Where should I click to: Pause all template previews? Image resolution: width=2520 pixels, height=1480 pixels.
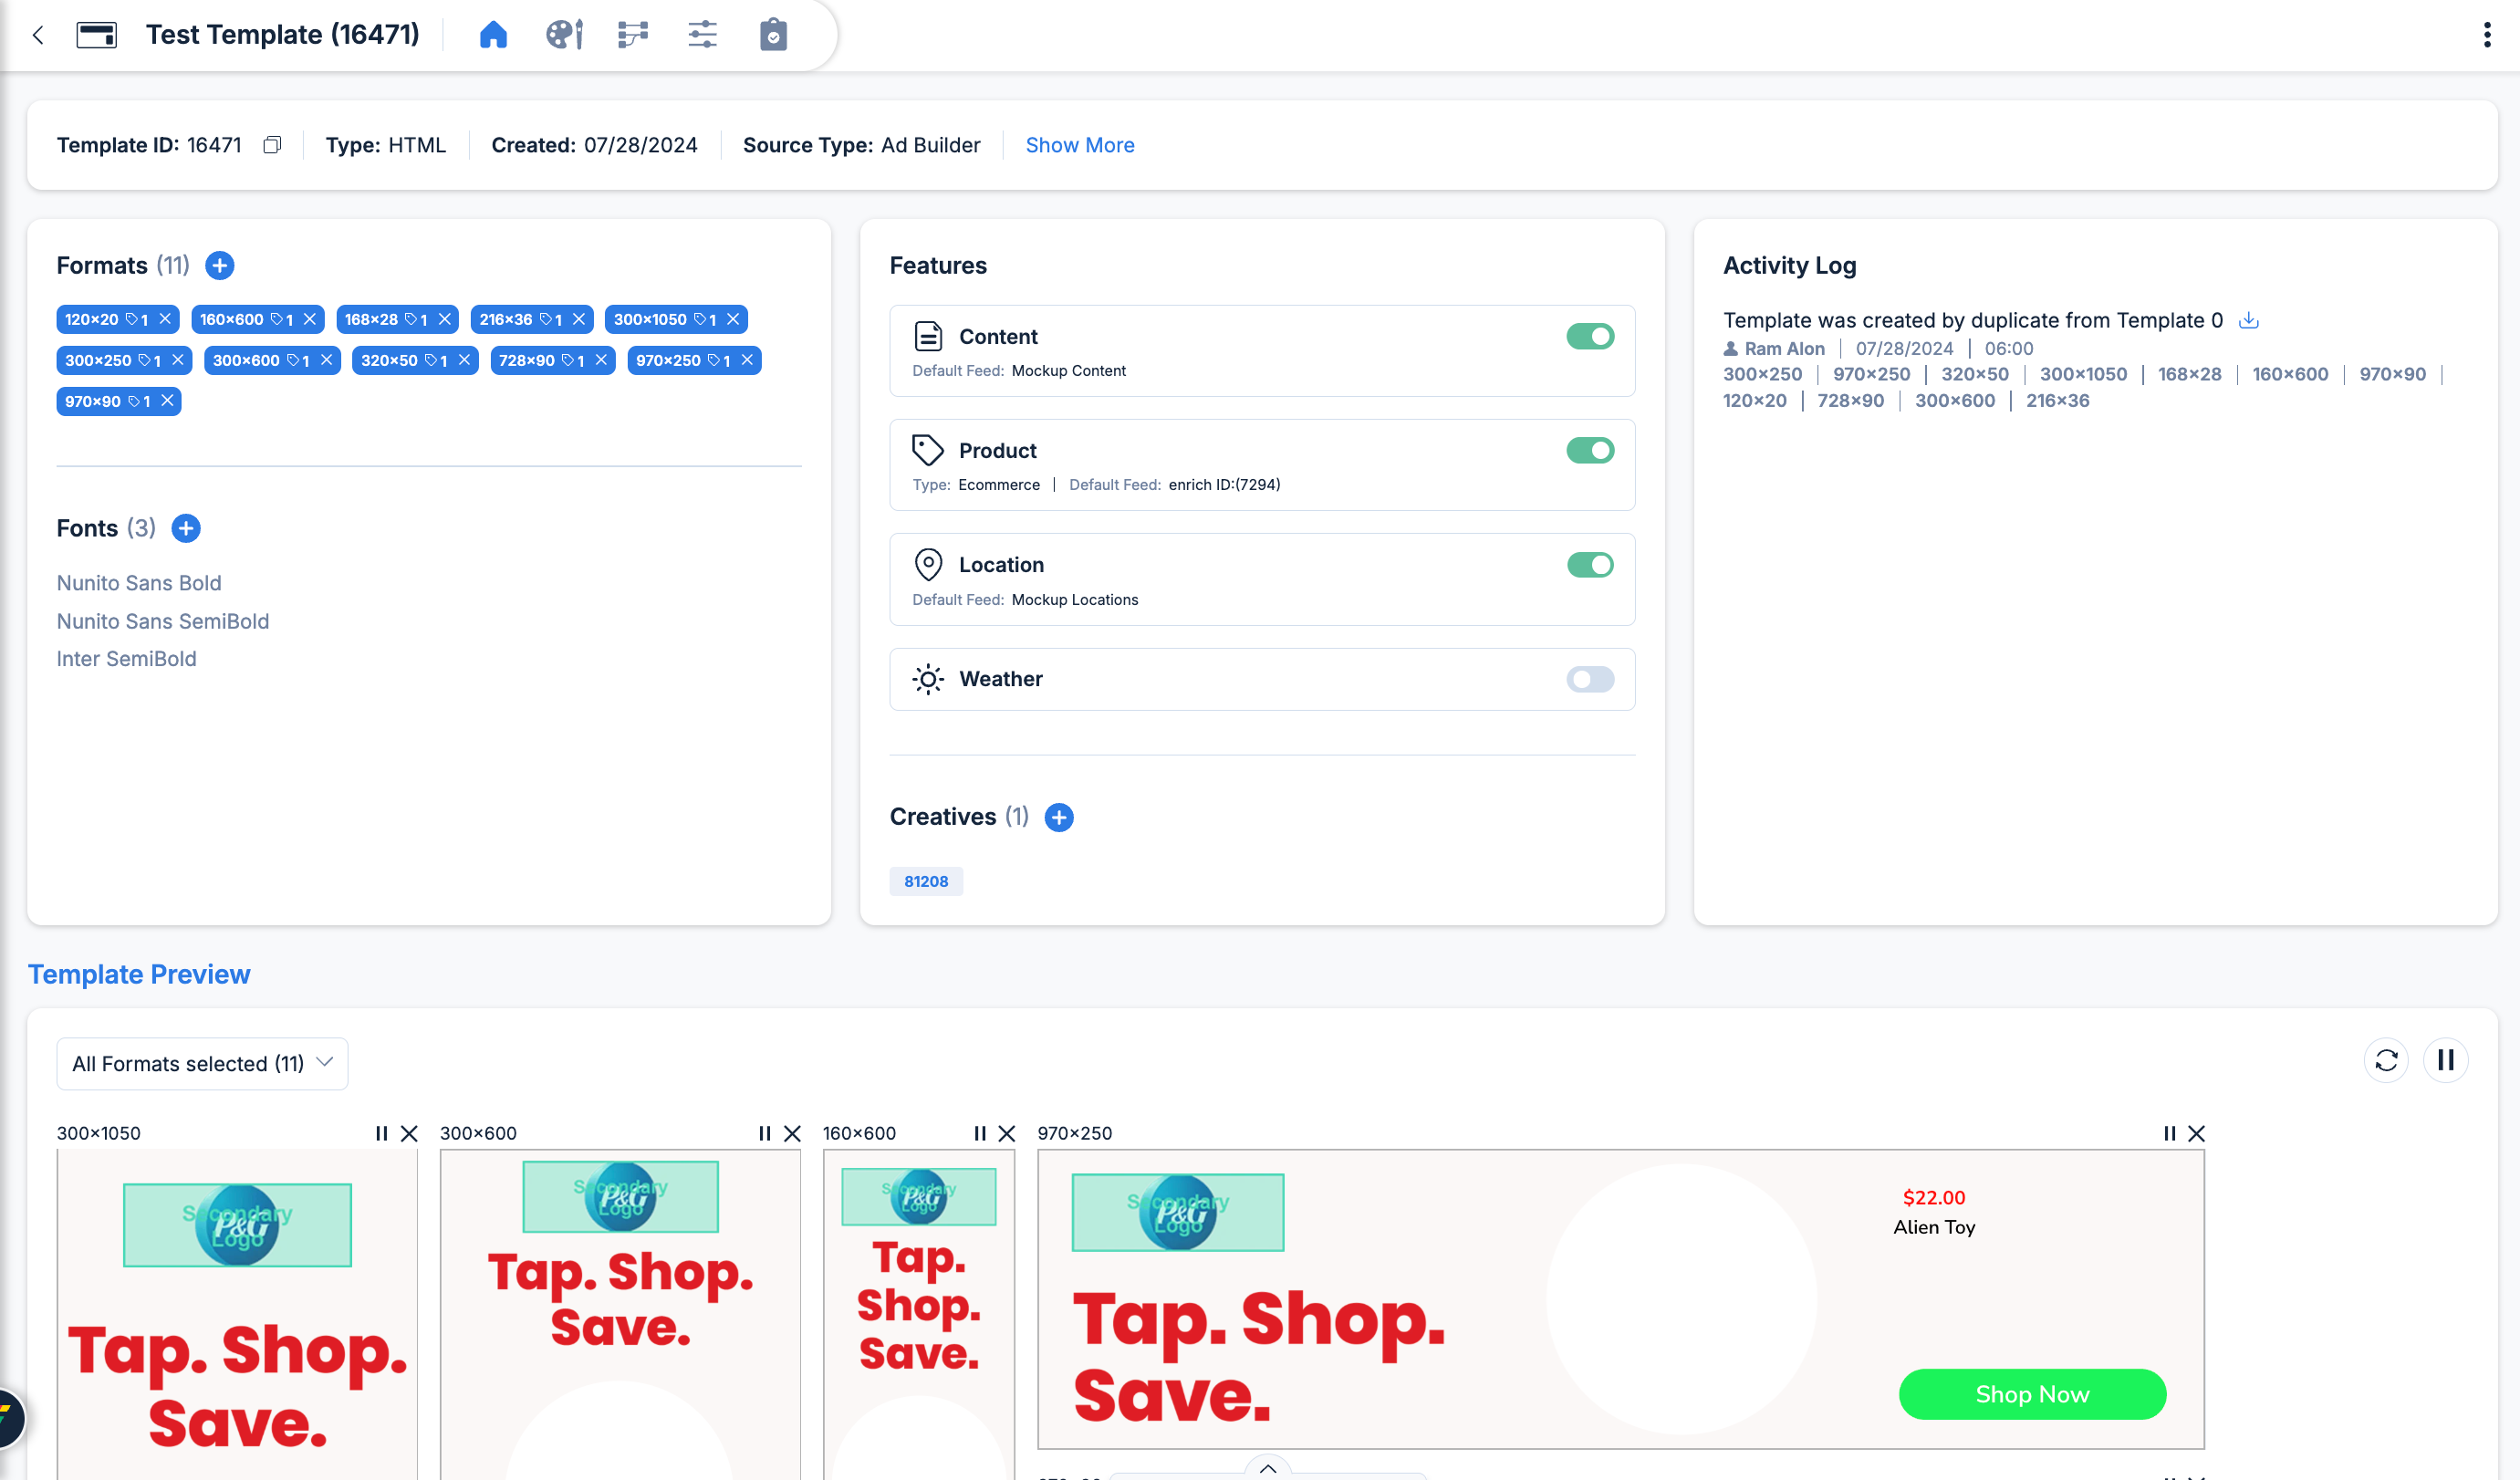point(2446,1060)
